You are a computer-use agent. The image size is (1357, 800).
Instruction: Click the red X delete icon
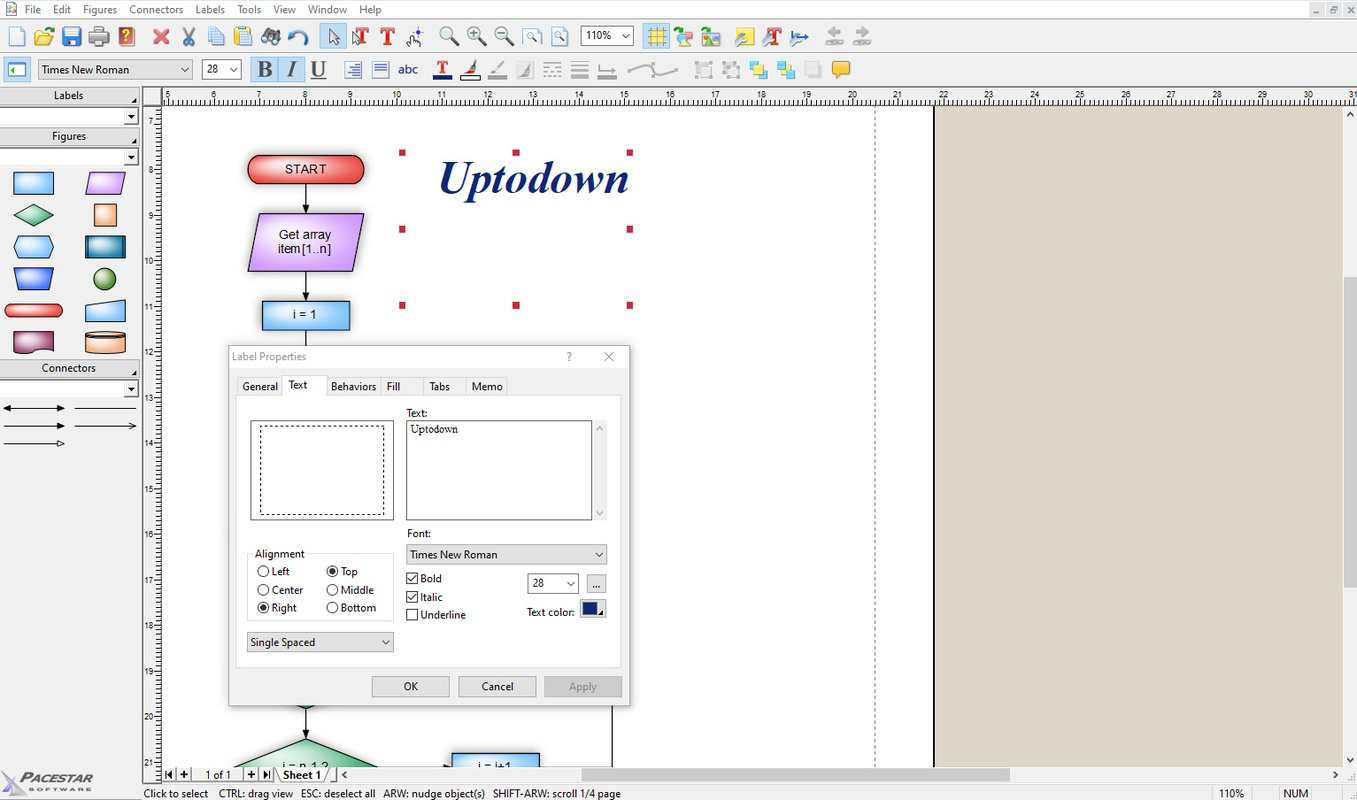point(161,37)
